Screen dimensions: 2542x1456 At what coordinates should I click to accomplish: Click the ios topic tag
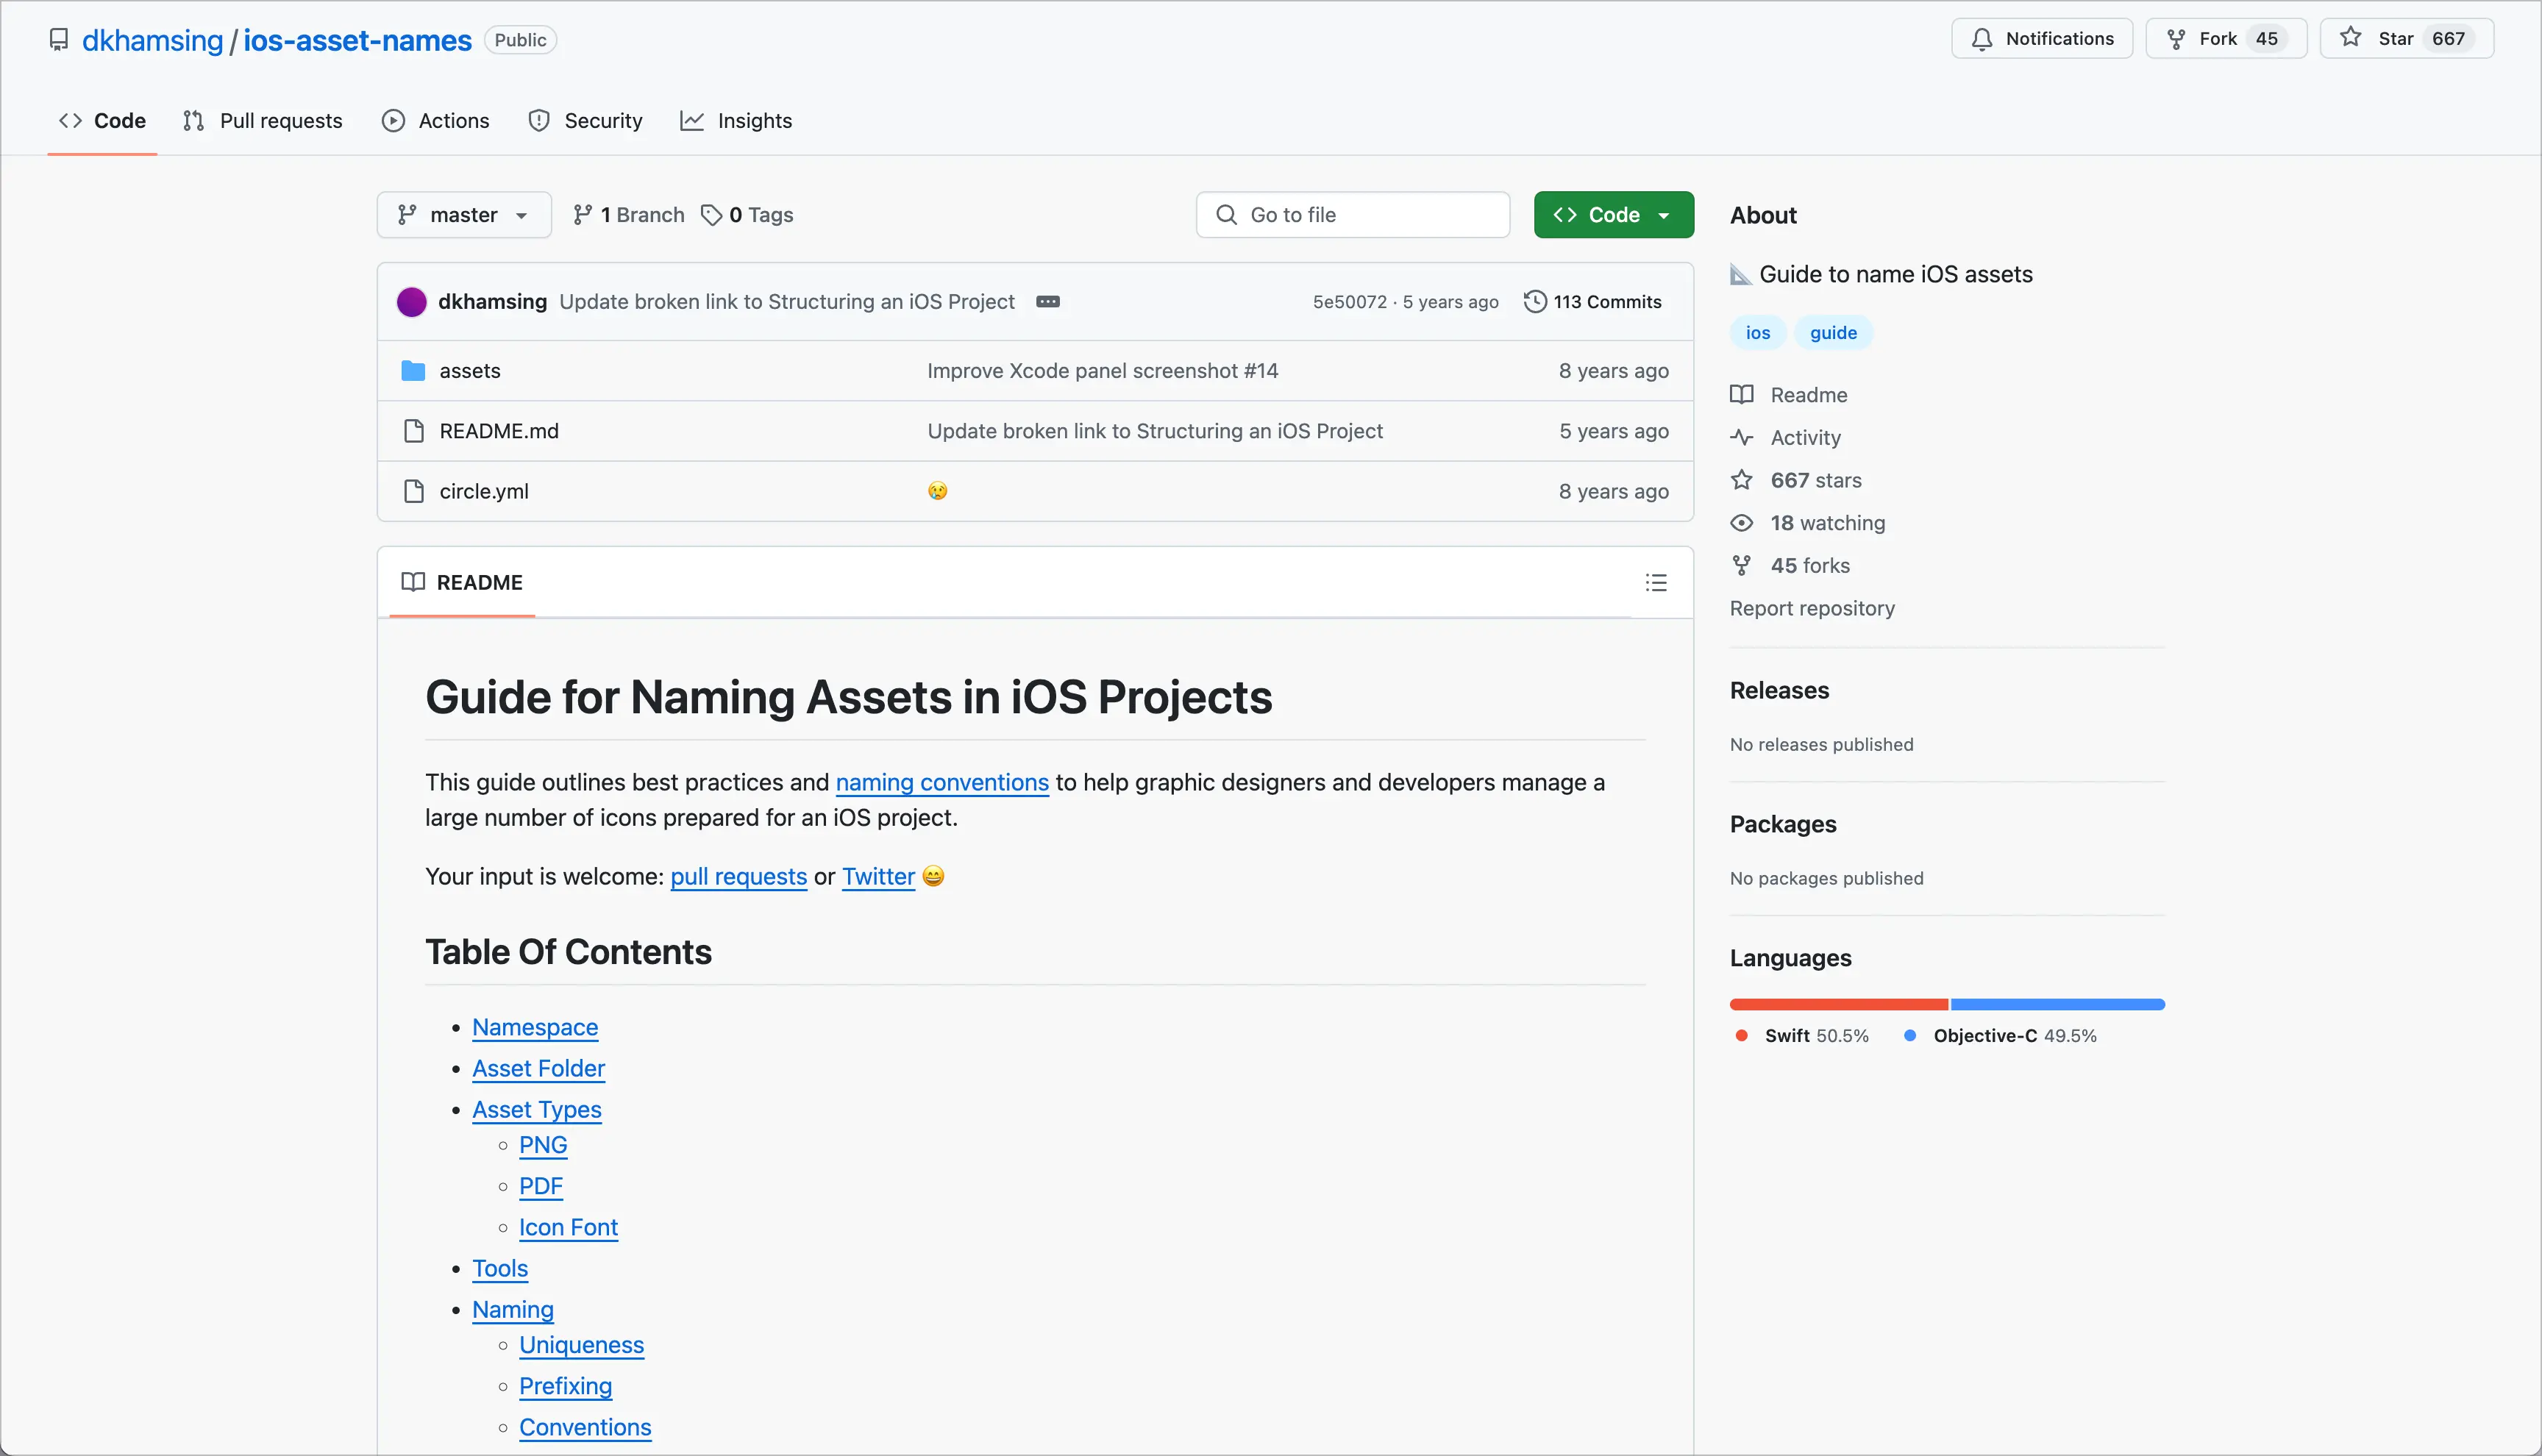(1758, 332)
